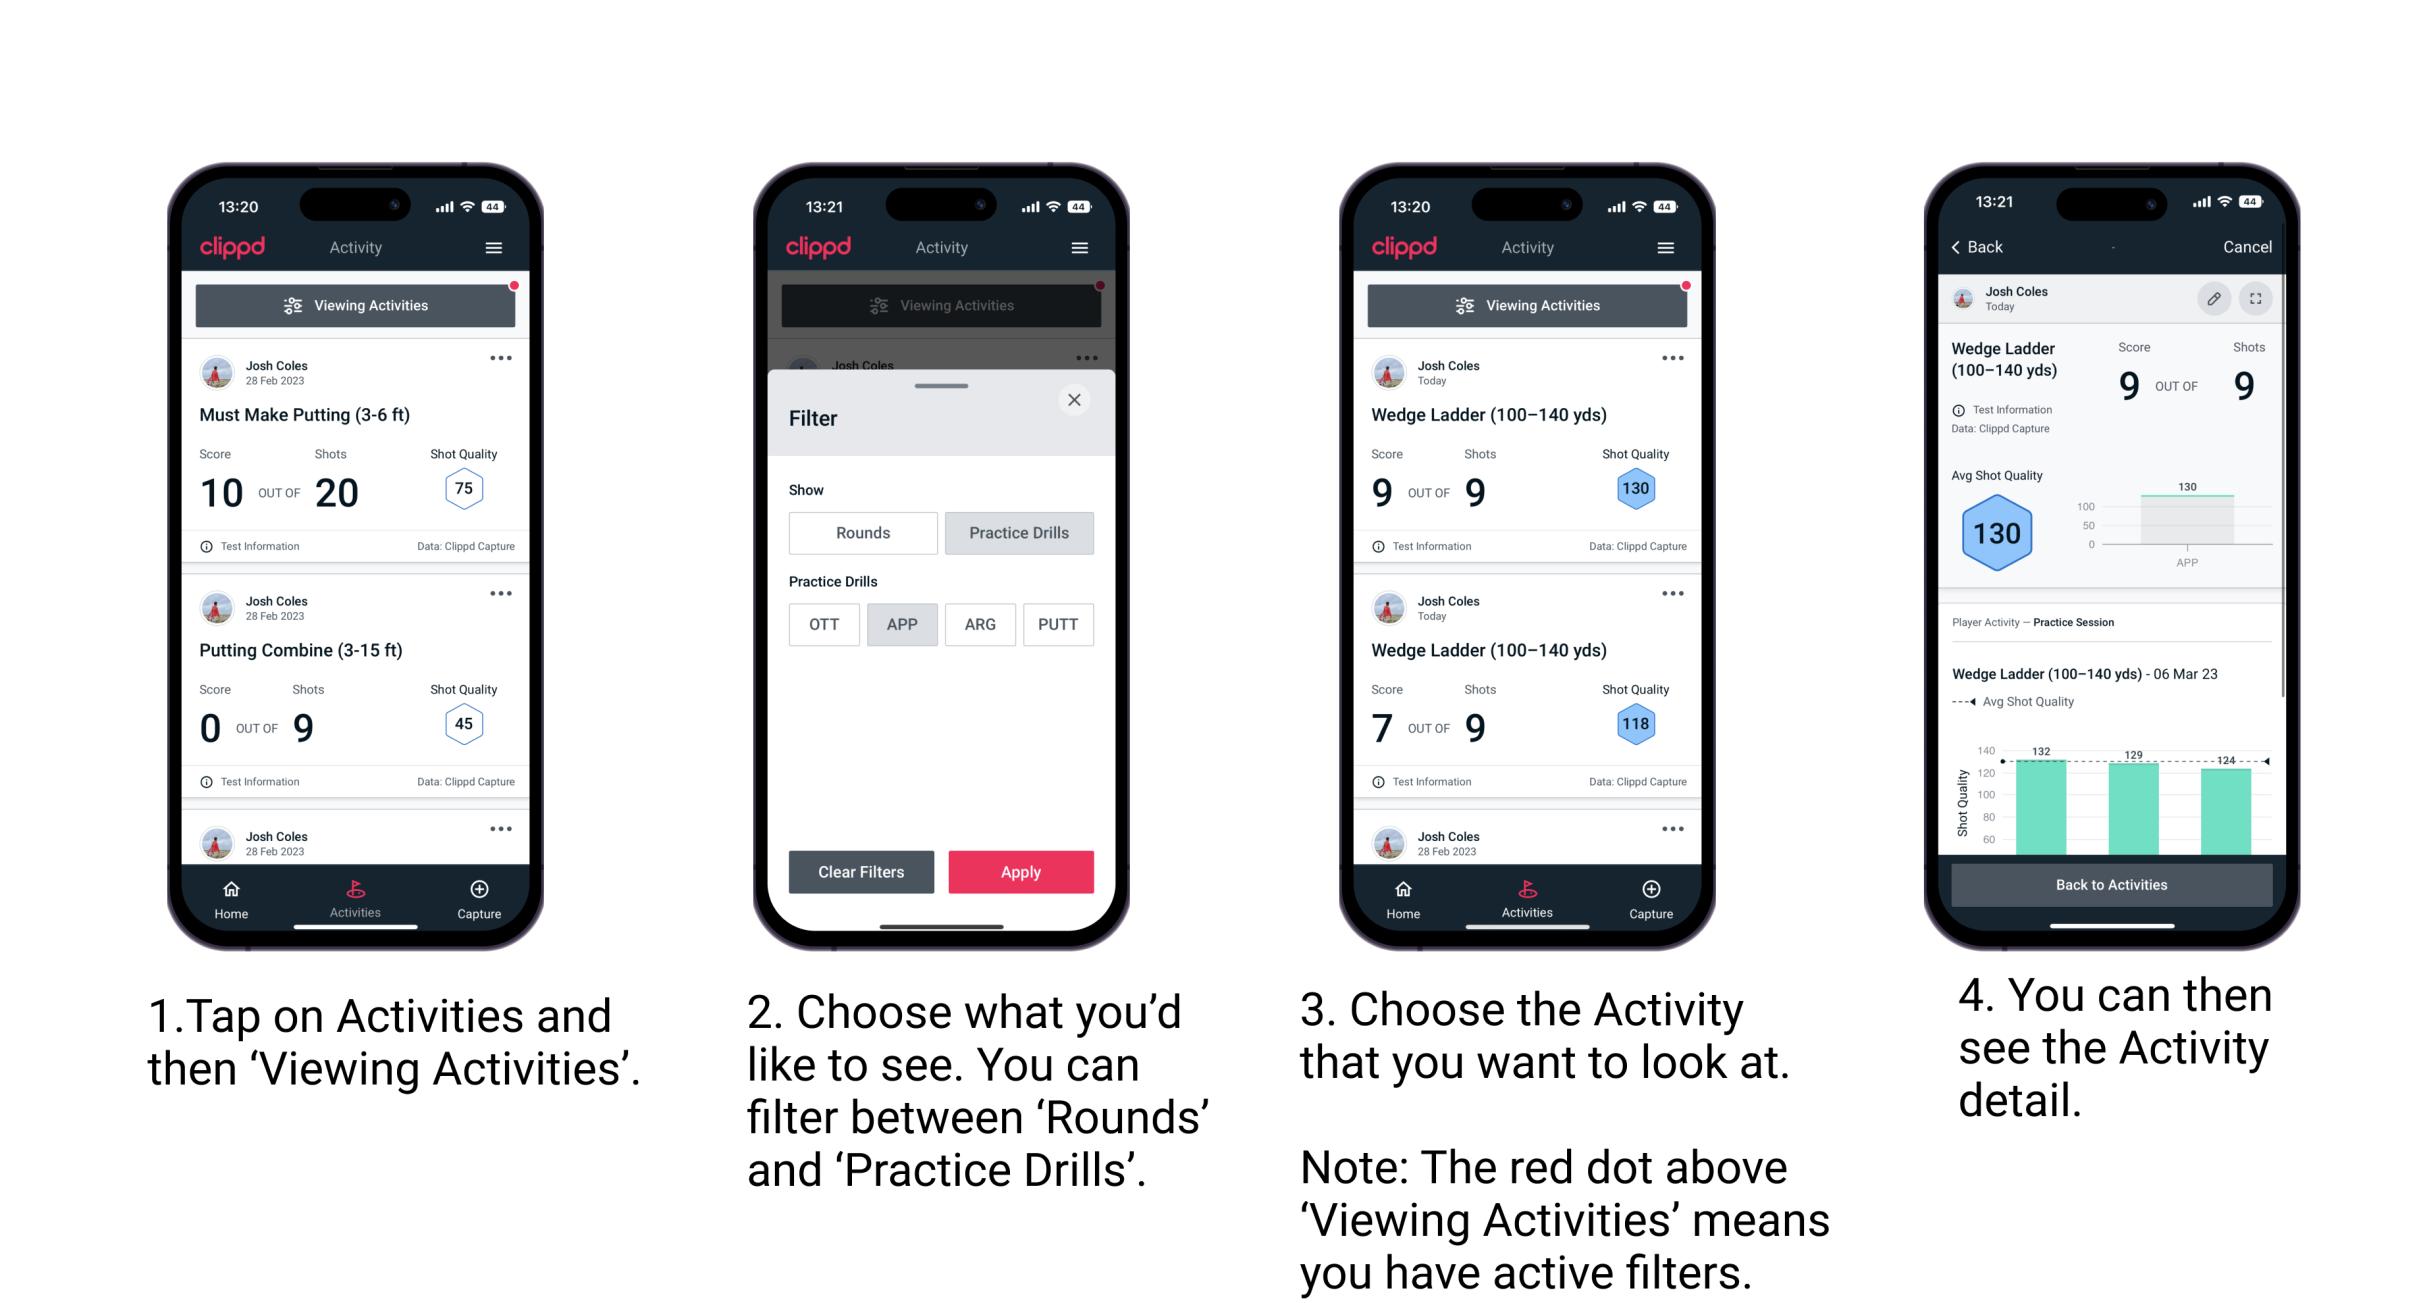Tap the three-dot menu on Josh Coles activity

[501, 358]
